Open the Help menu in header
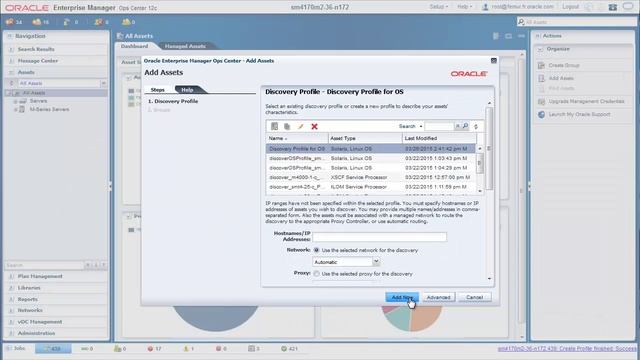The height and width of the screenshot is (360, 640). tap(464, 7)
